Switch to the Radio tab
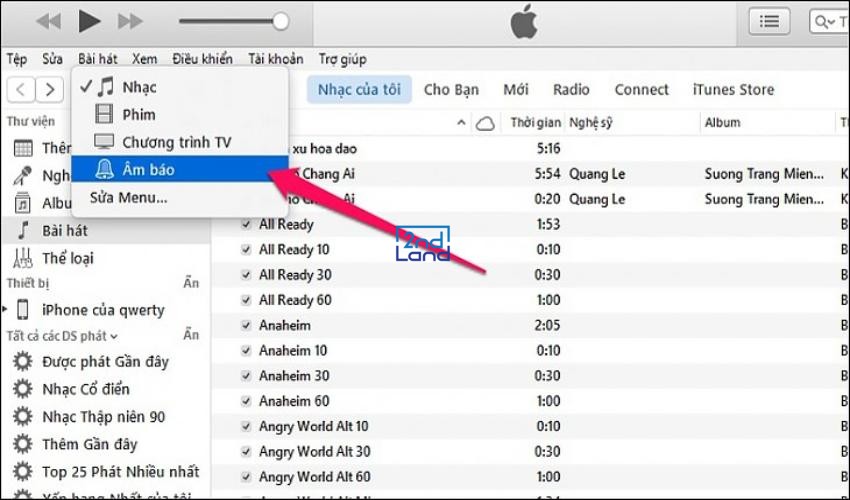Screen dimensions: 850x500 (571, 89)
